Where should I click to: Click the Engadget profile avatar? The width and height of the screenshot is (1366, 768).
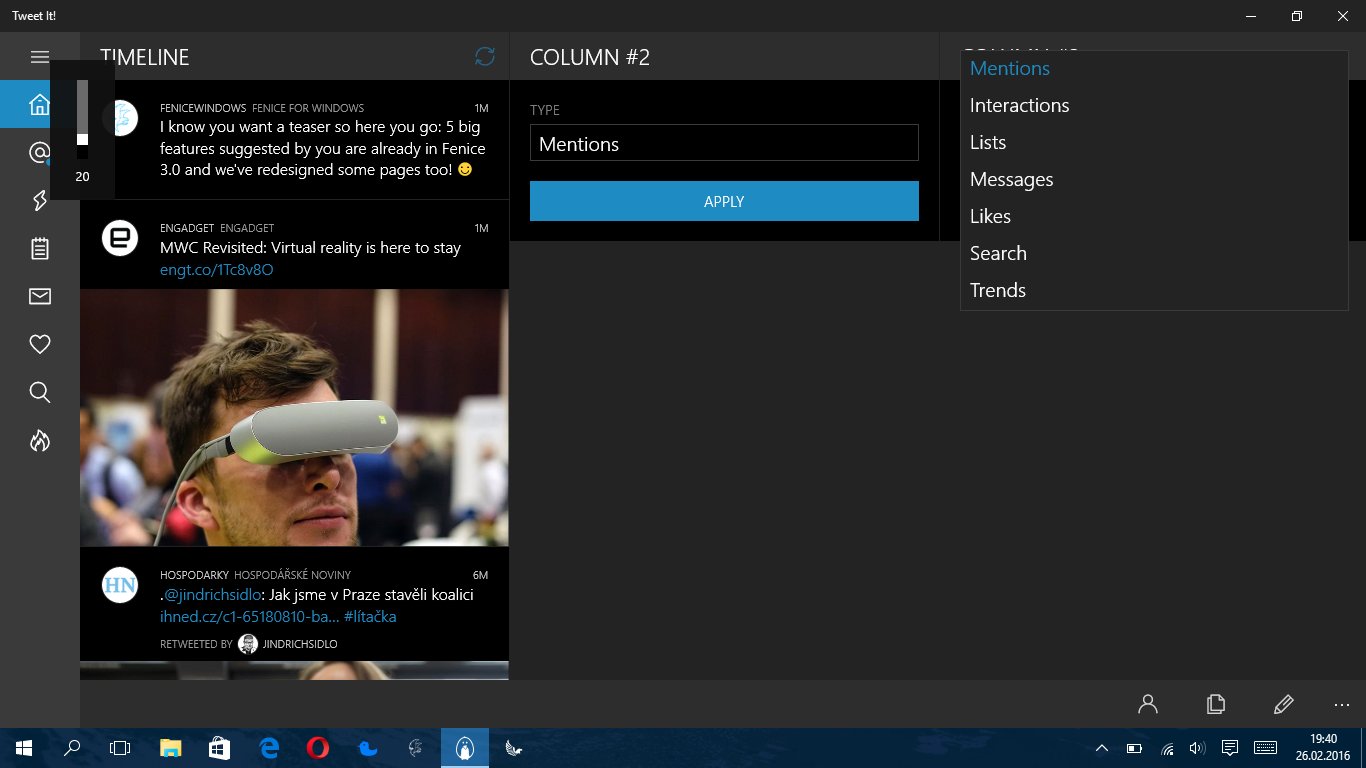pos(120,238)
